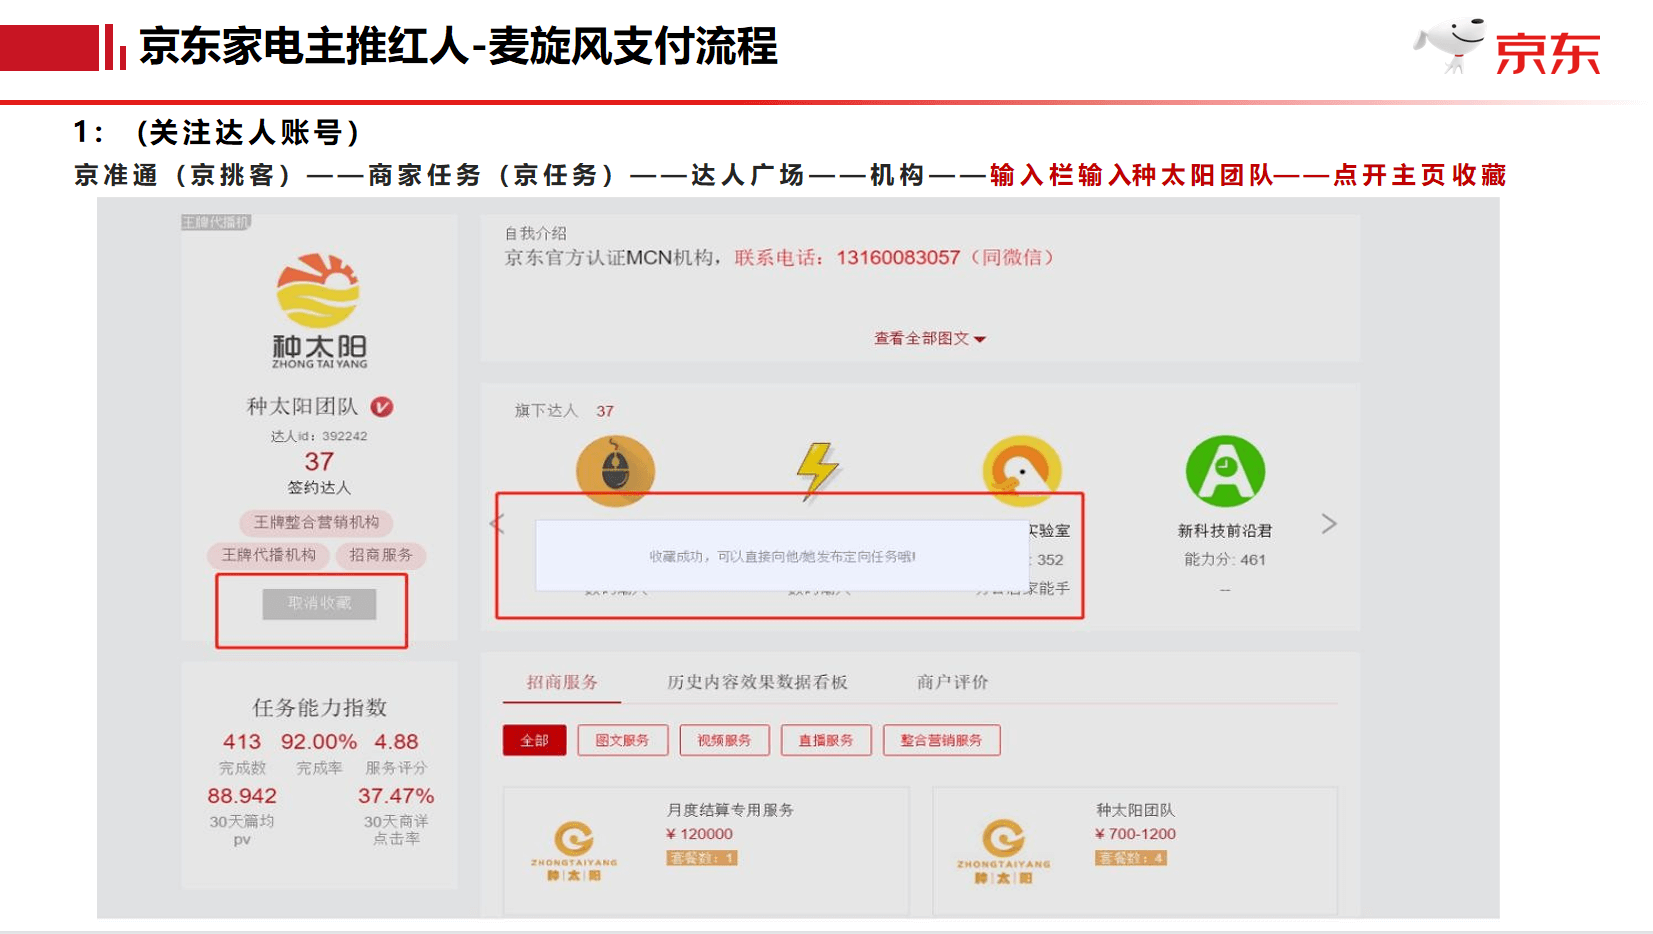Select the 全部 filter button

pos(534,741)
